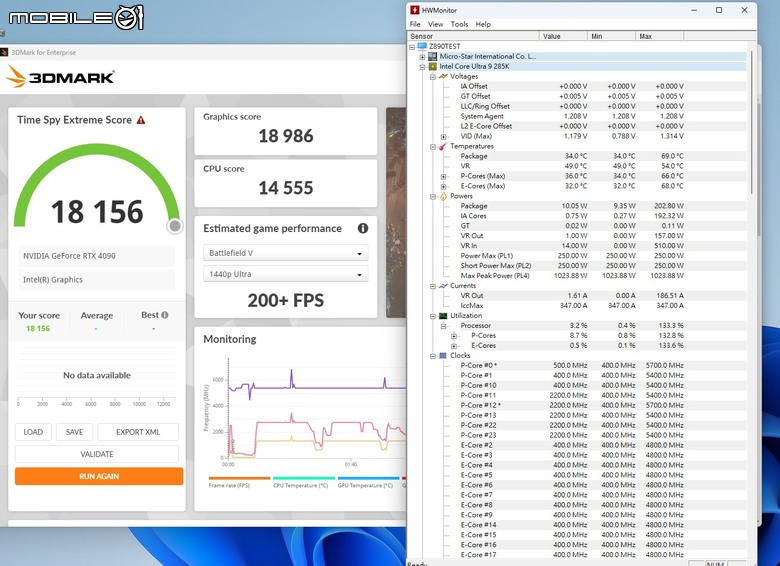Click the Value column header
Screen dimensions: 780x566
coord(563,36)
